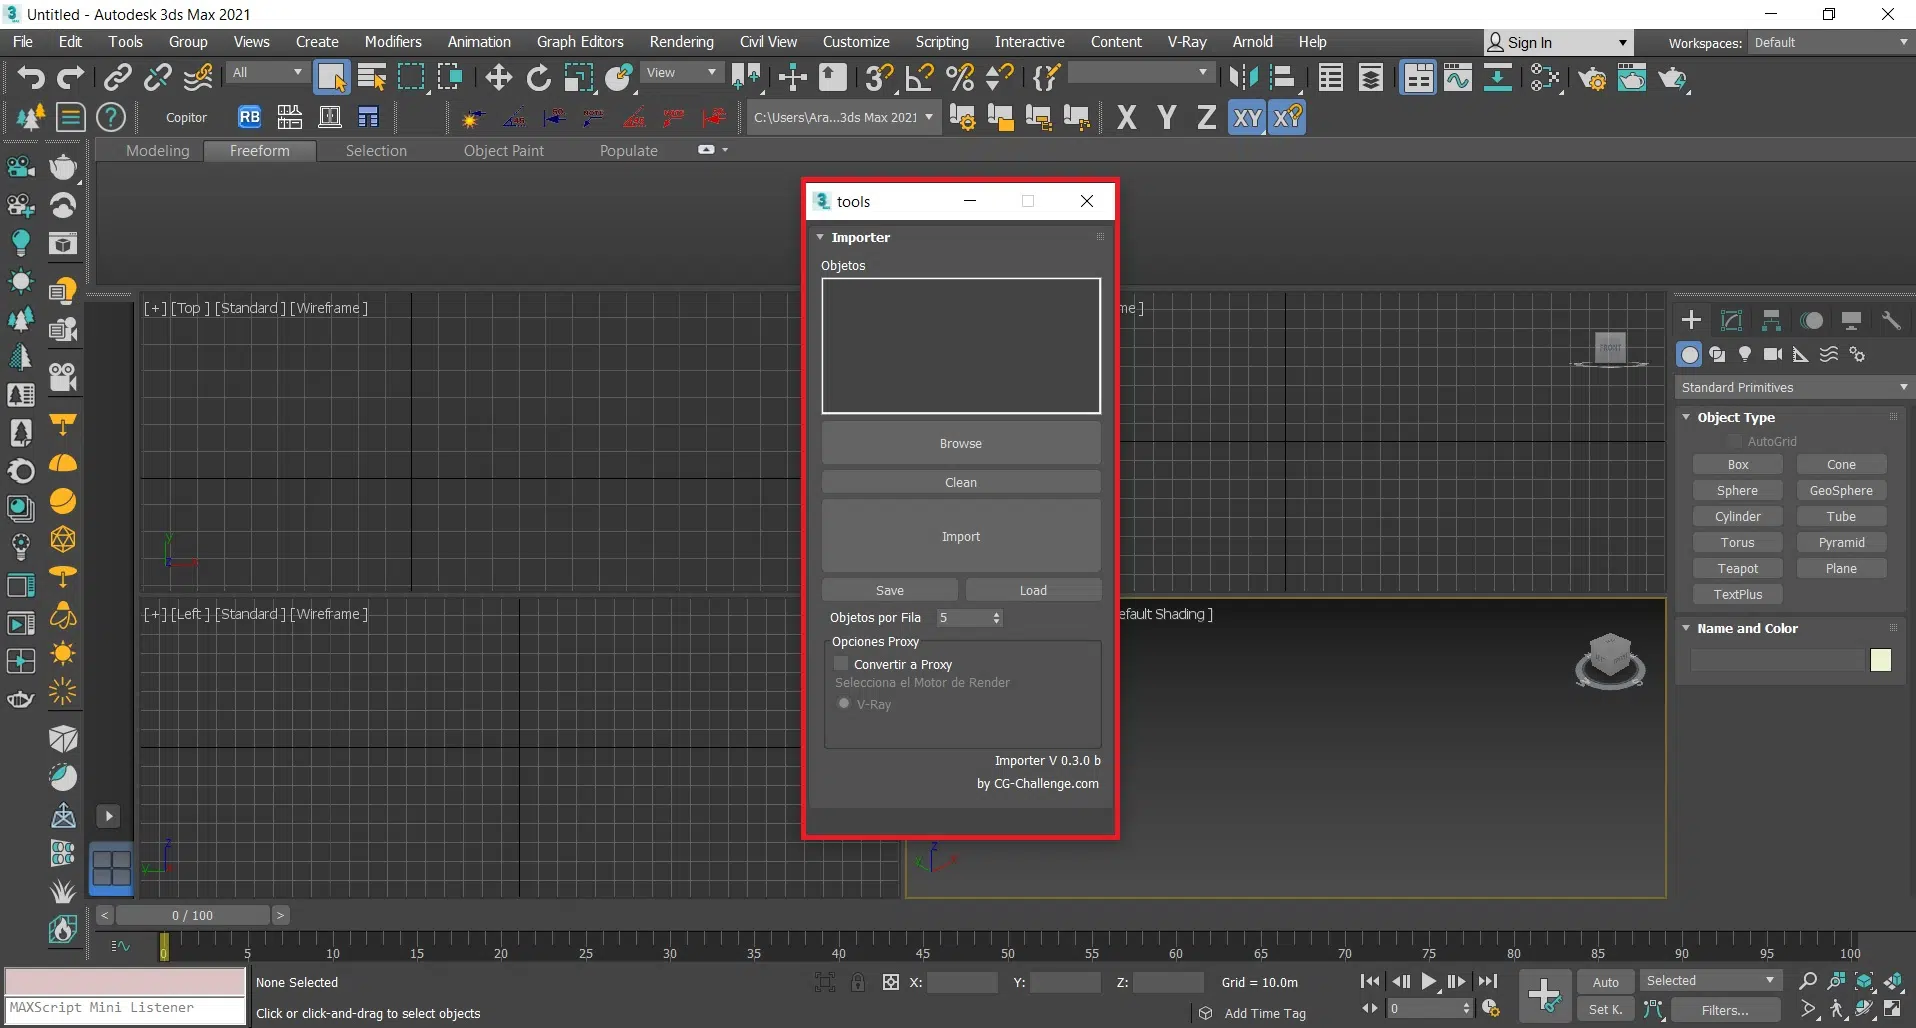The width and height of the screenshot is (1916, 1028).
Task: Switch to the Modeling ribbon tab
Action: 157,151
